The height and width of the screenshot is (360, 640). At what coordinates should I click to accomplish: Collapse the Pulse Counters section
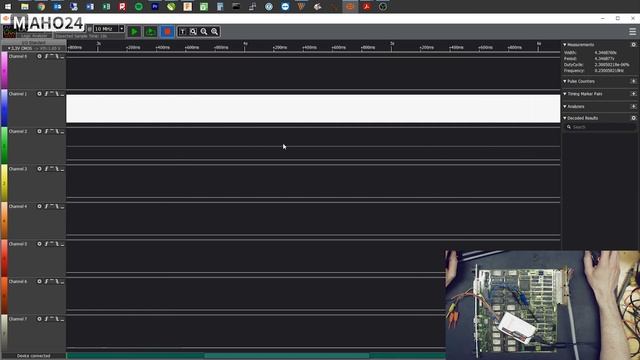click(565, 81)
